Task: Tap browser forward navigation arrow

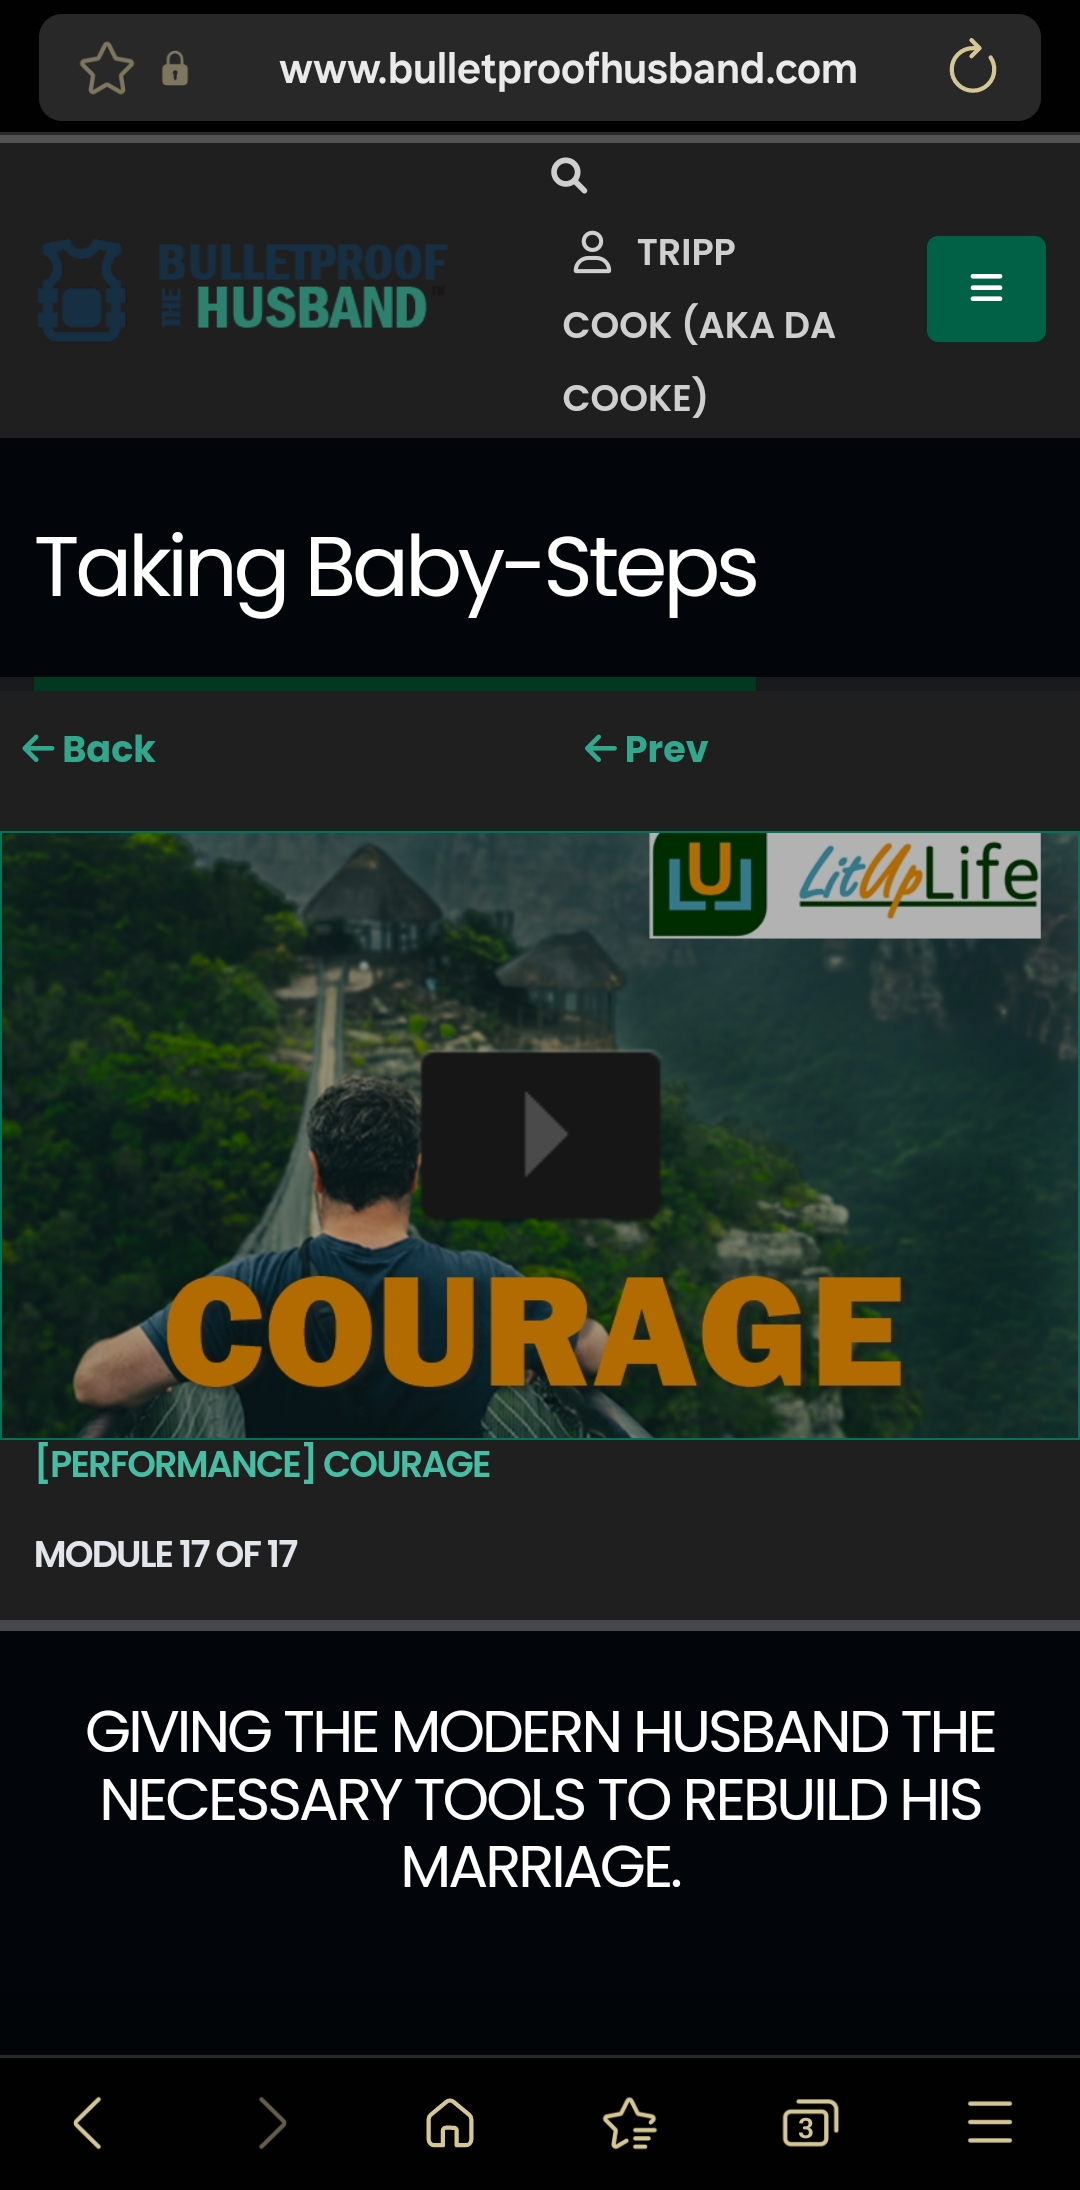Action: [272, 2122]
